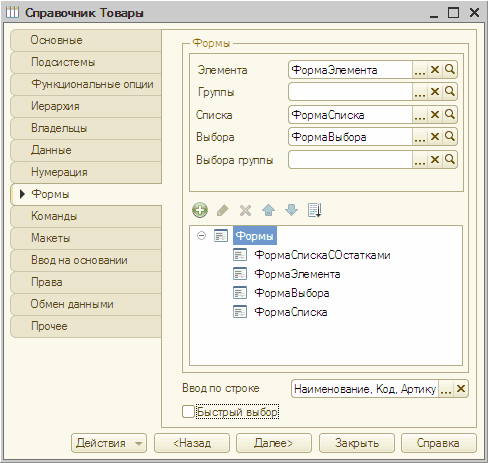Maximize the Справочник Товары window

click(453, 13)
